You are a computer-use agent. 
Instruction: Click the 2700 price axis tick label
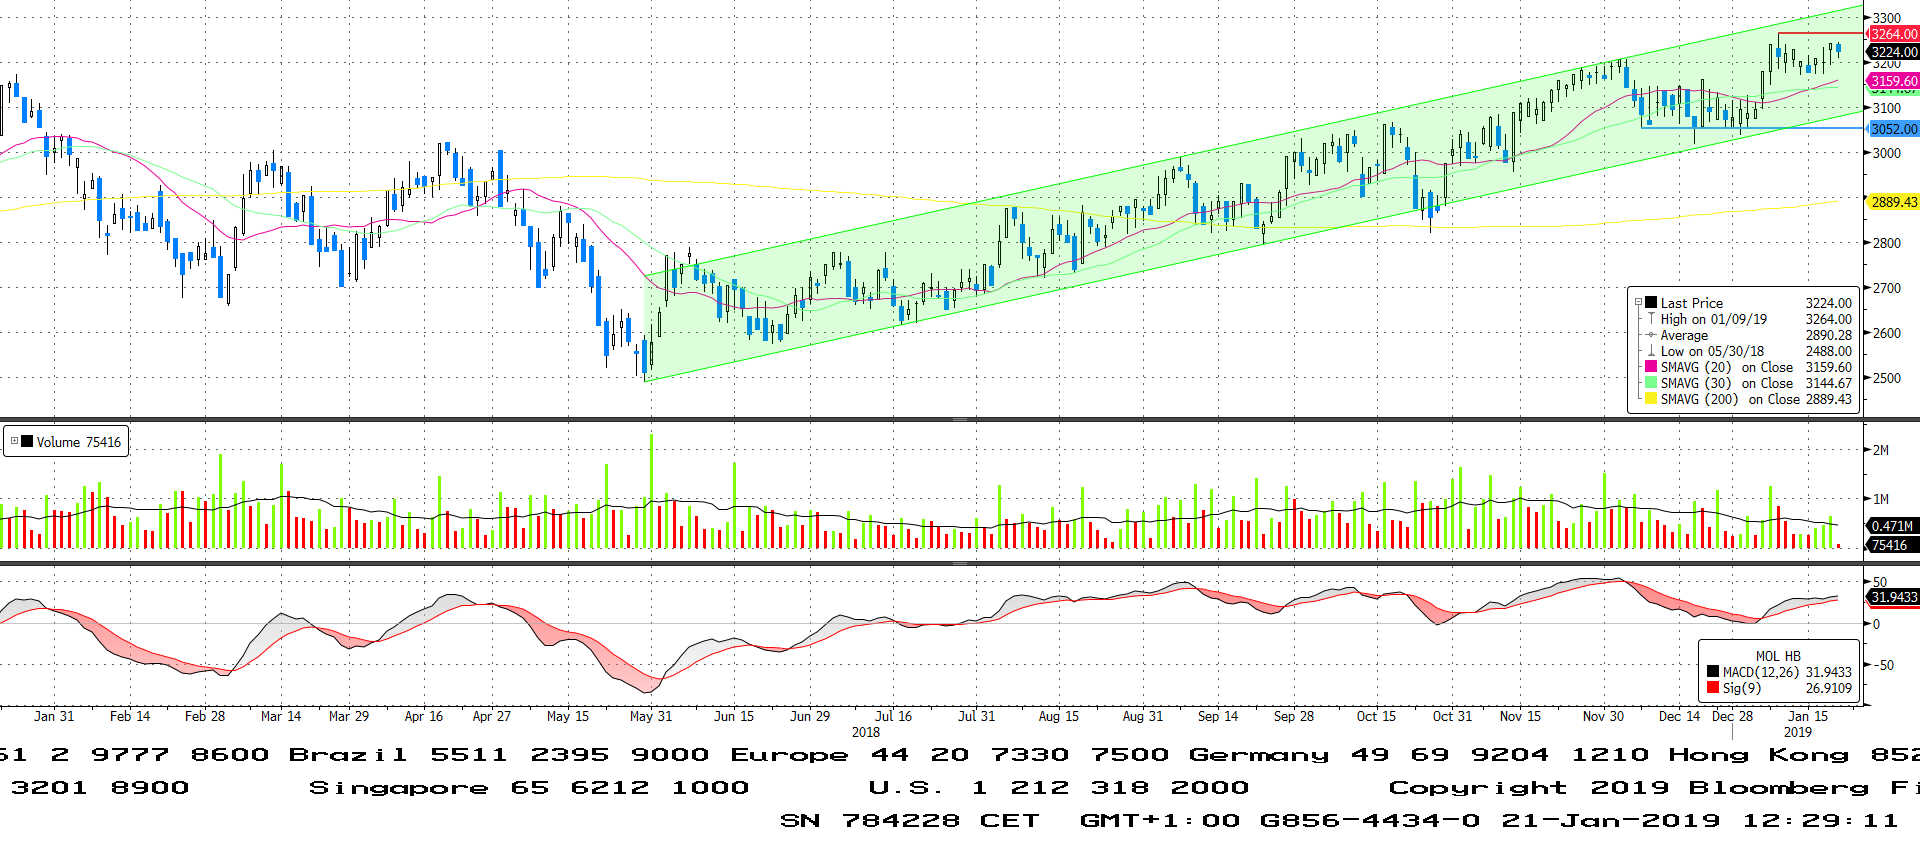coord(1887,288)
